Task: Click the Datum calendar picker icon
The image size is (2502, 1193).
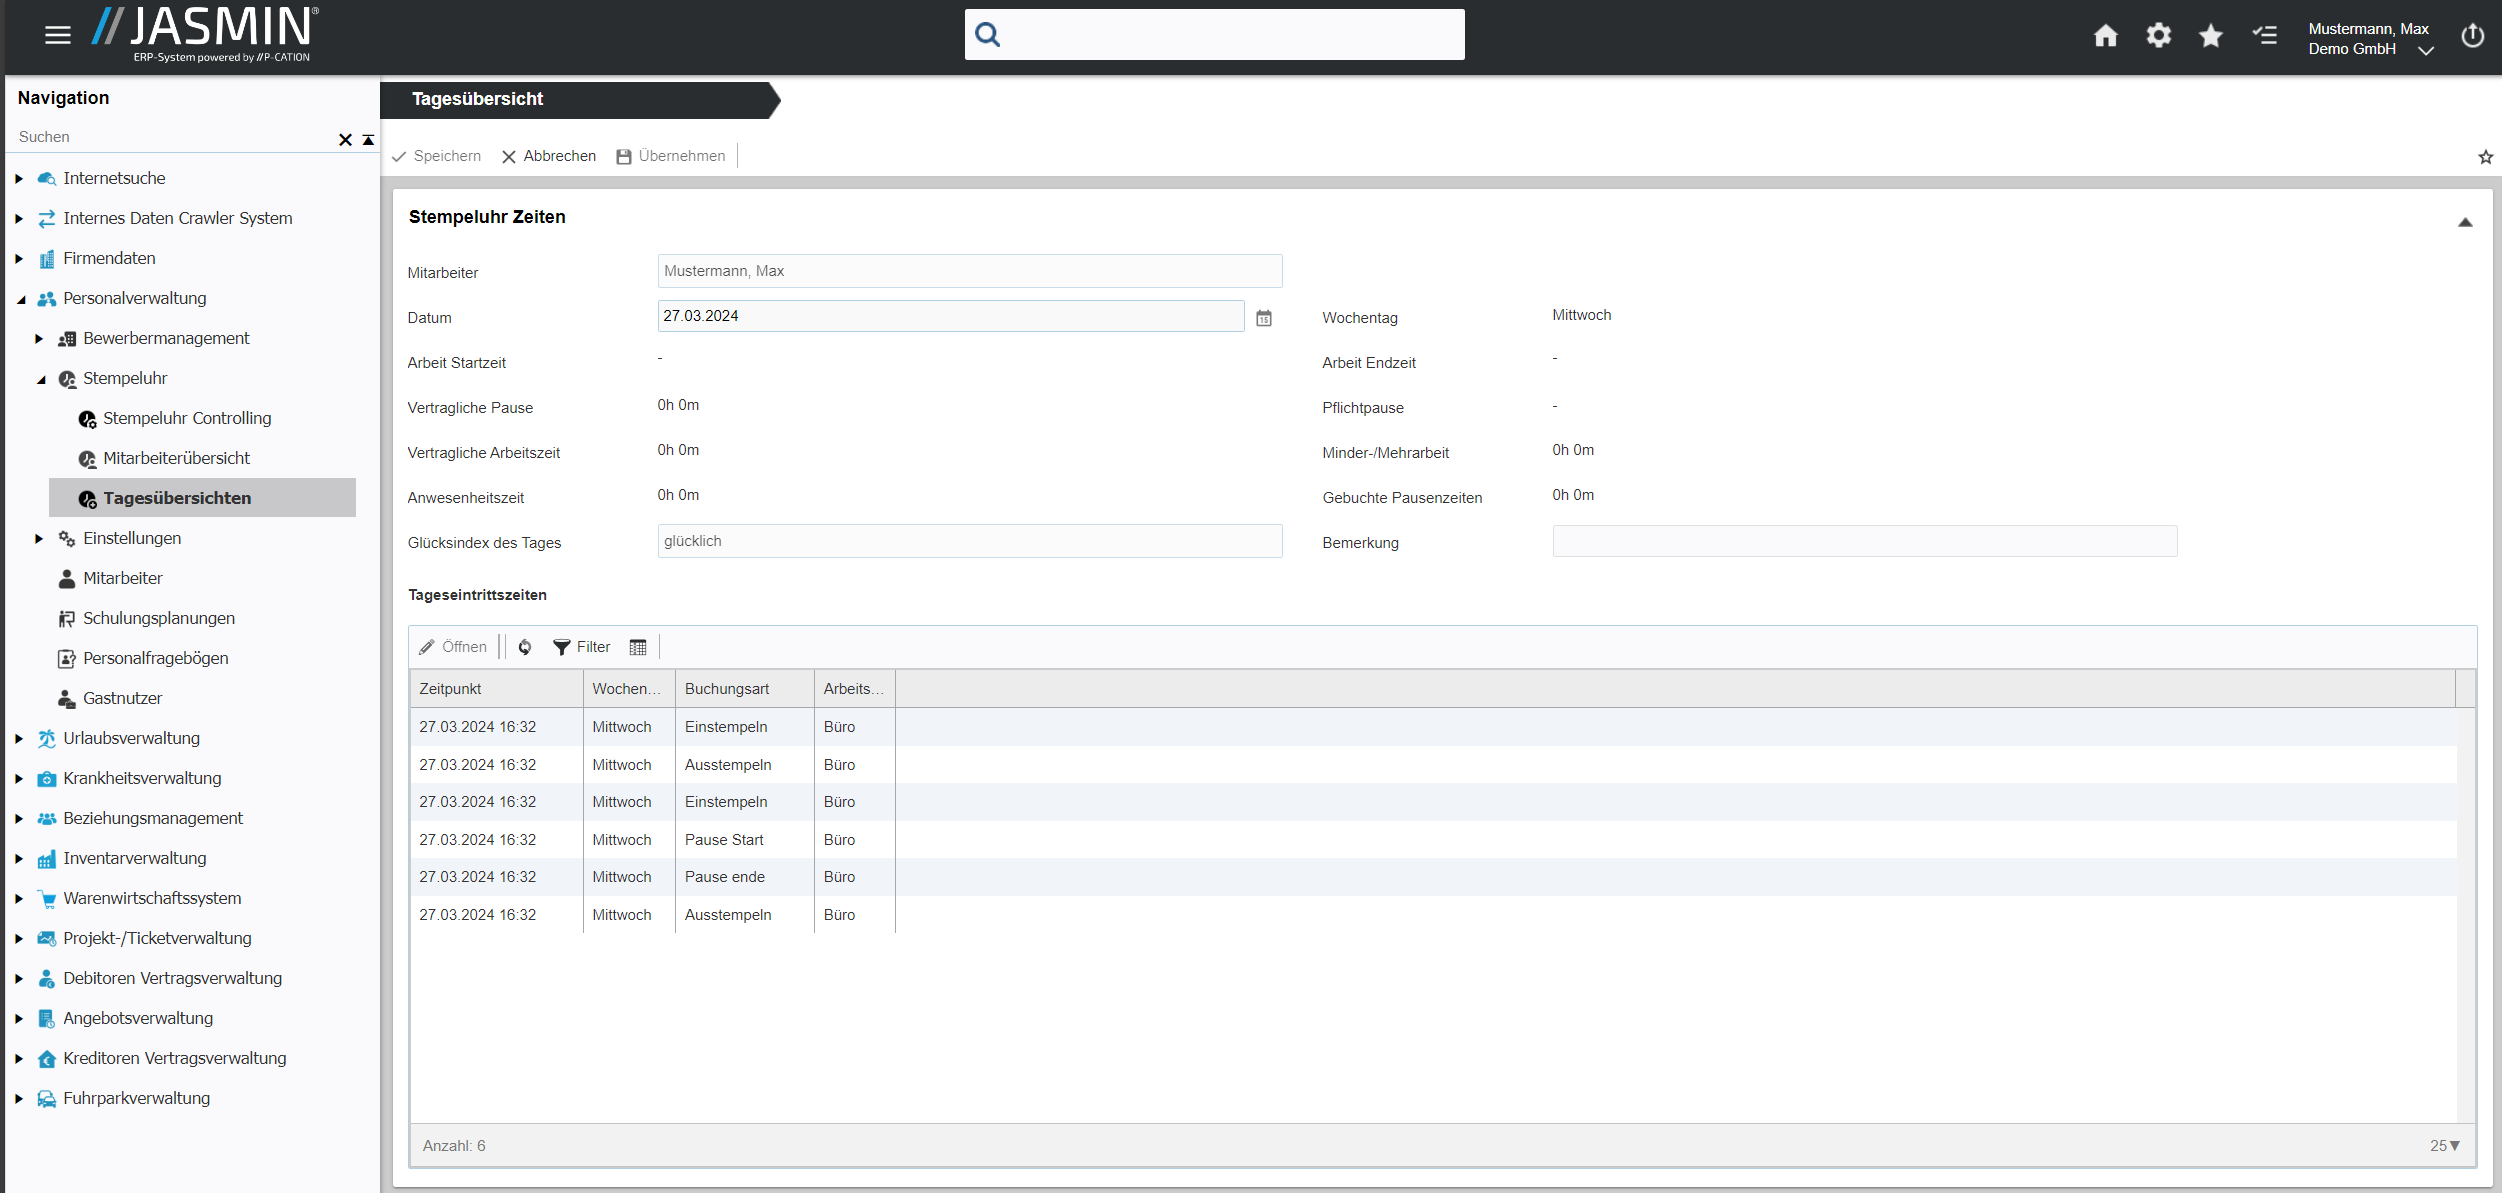Action: point(1264,316)
